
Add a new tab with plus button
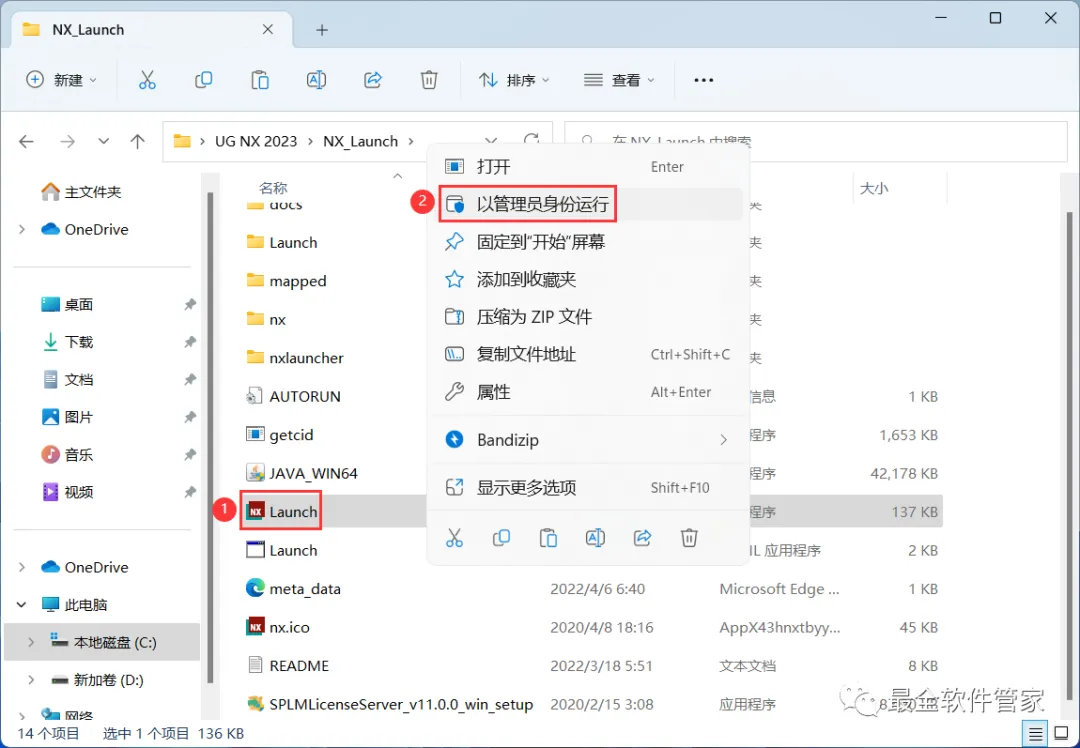322,30
